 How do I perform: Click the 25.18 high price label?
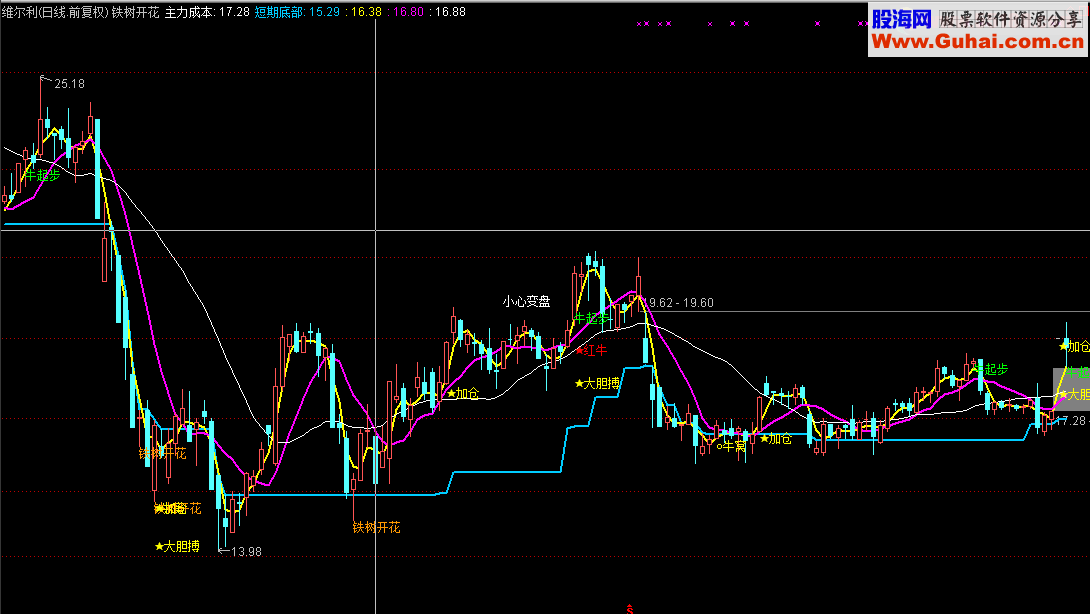coord(70,83)
